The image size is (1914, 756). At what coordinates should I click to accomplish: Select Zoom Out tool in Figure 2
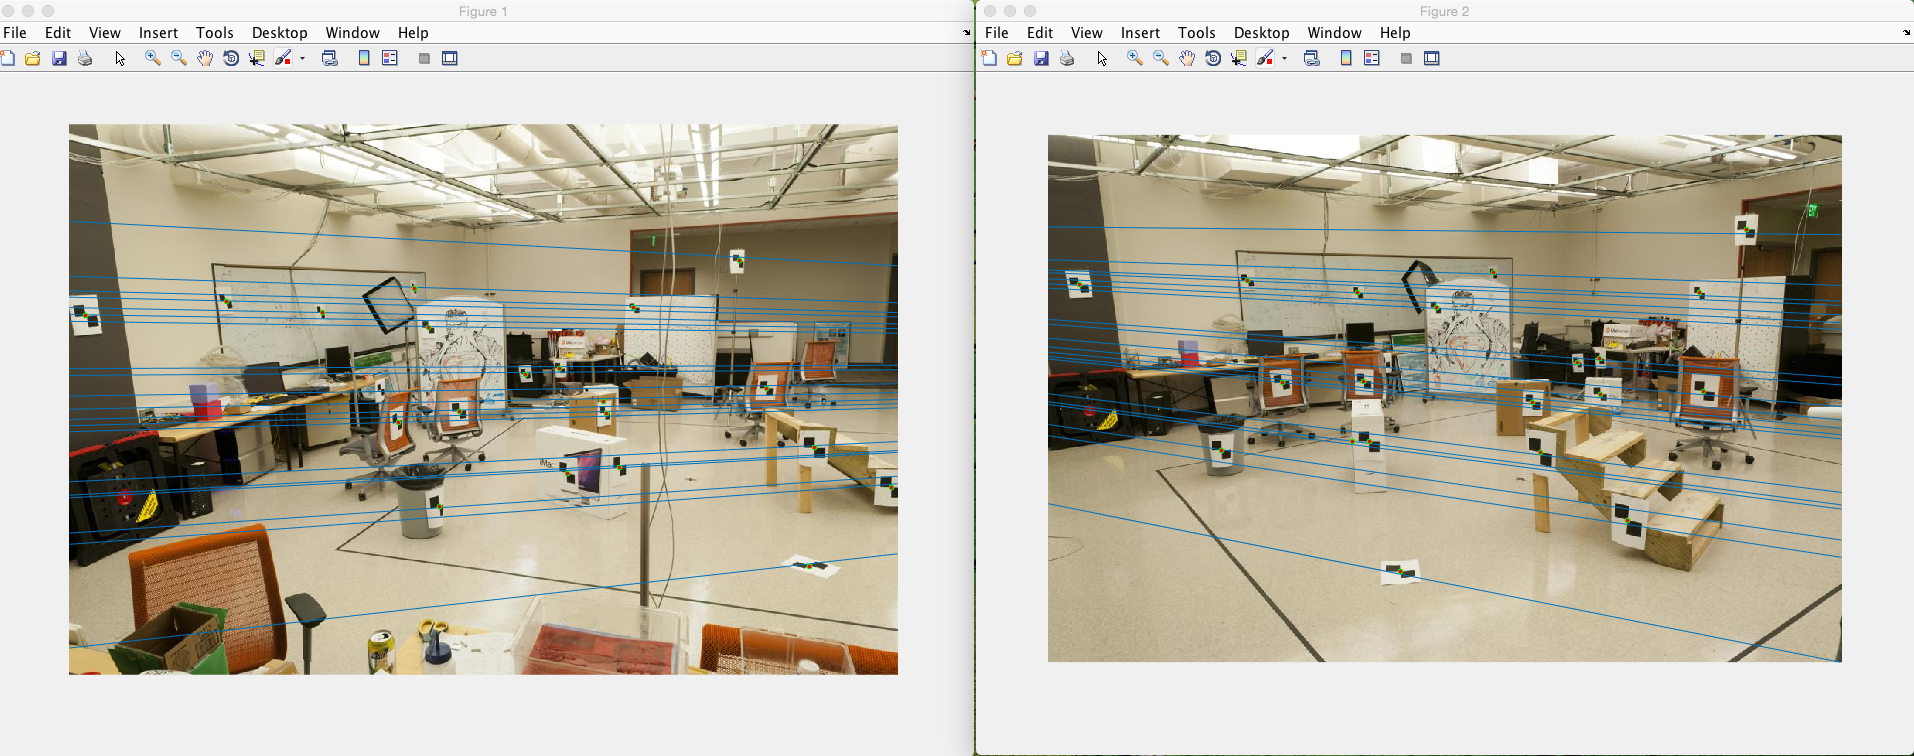[x=1161, y=58]
